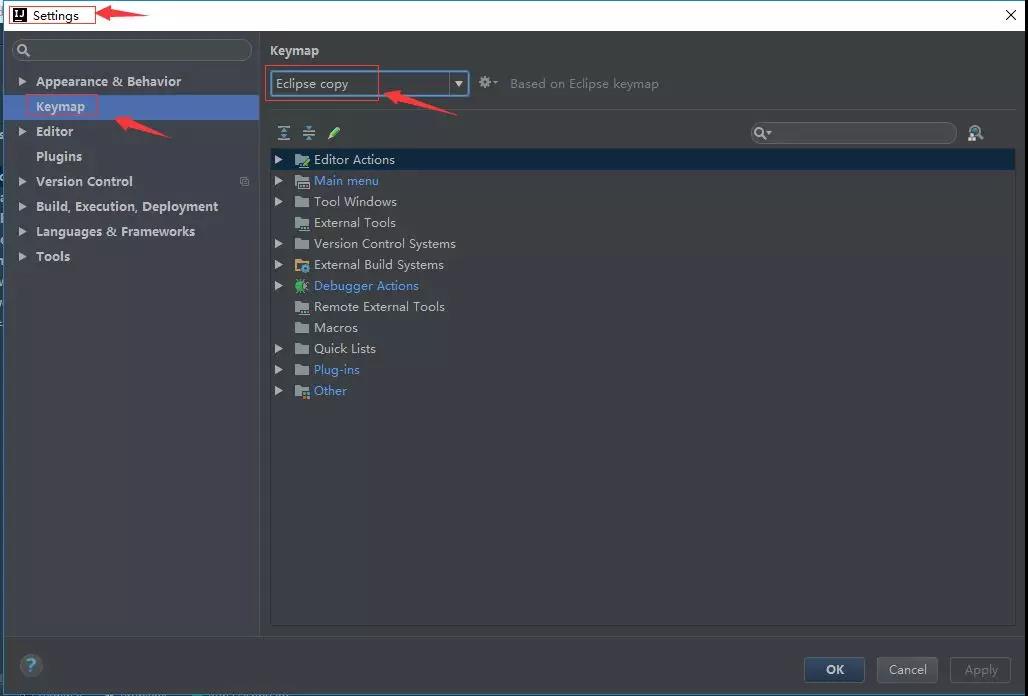
Task: Click the Cancel button
Action: (906, 670)
